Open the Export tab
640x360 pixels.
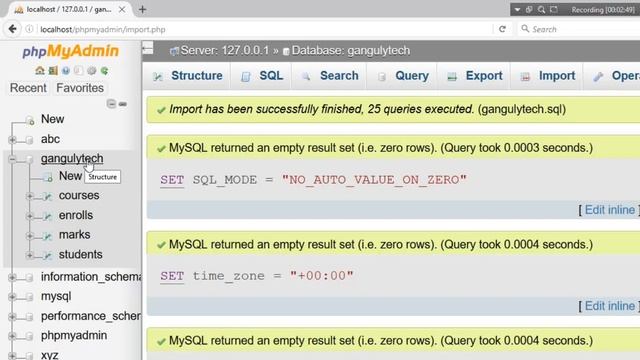(x=475, y=76)
